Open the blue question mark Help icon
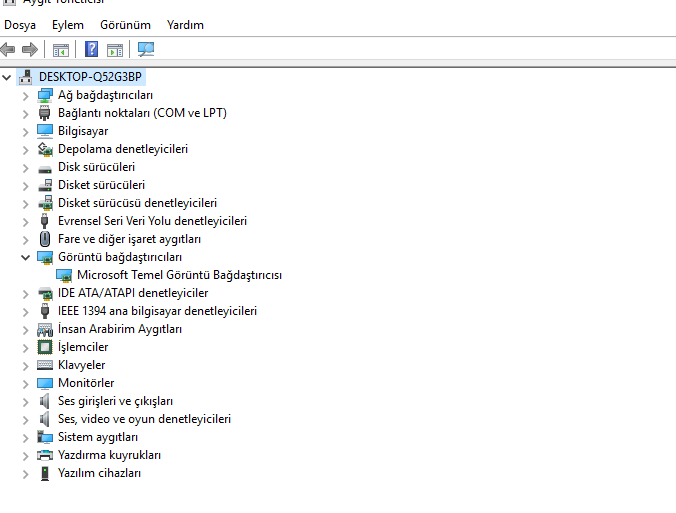Image resolution: width=676 pixels, height=513 pixels. 91,49
